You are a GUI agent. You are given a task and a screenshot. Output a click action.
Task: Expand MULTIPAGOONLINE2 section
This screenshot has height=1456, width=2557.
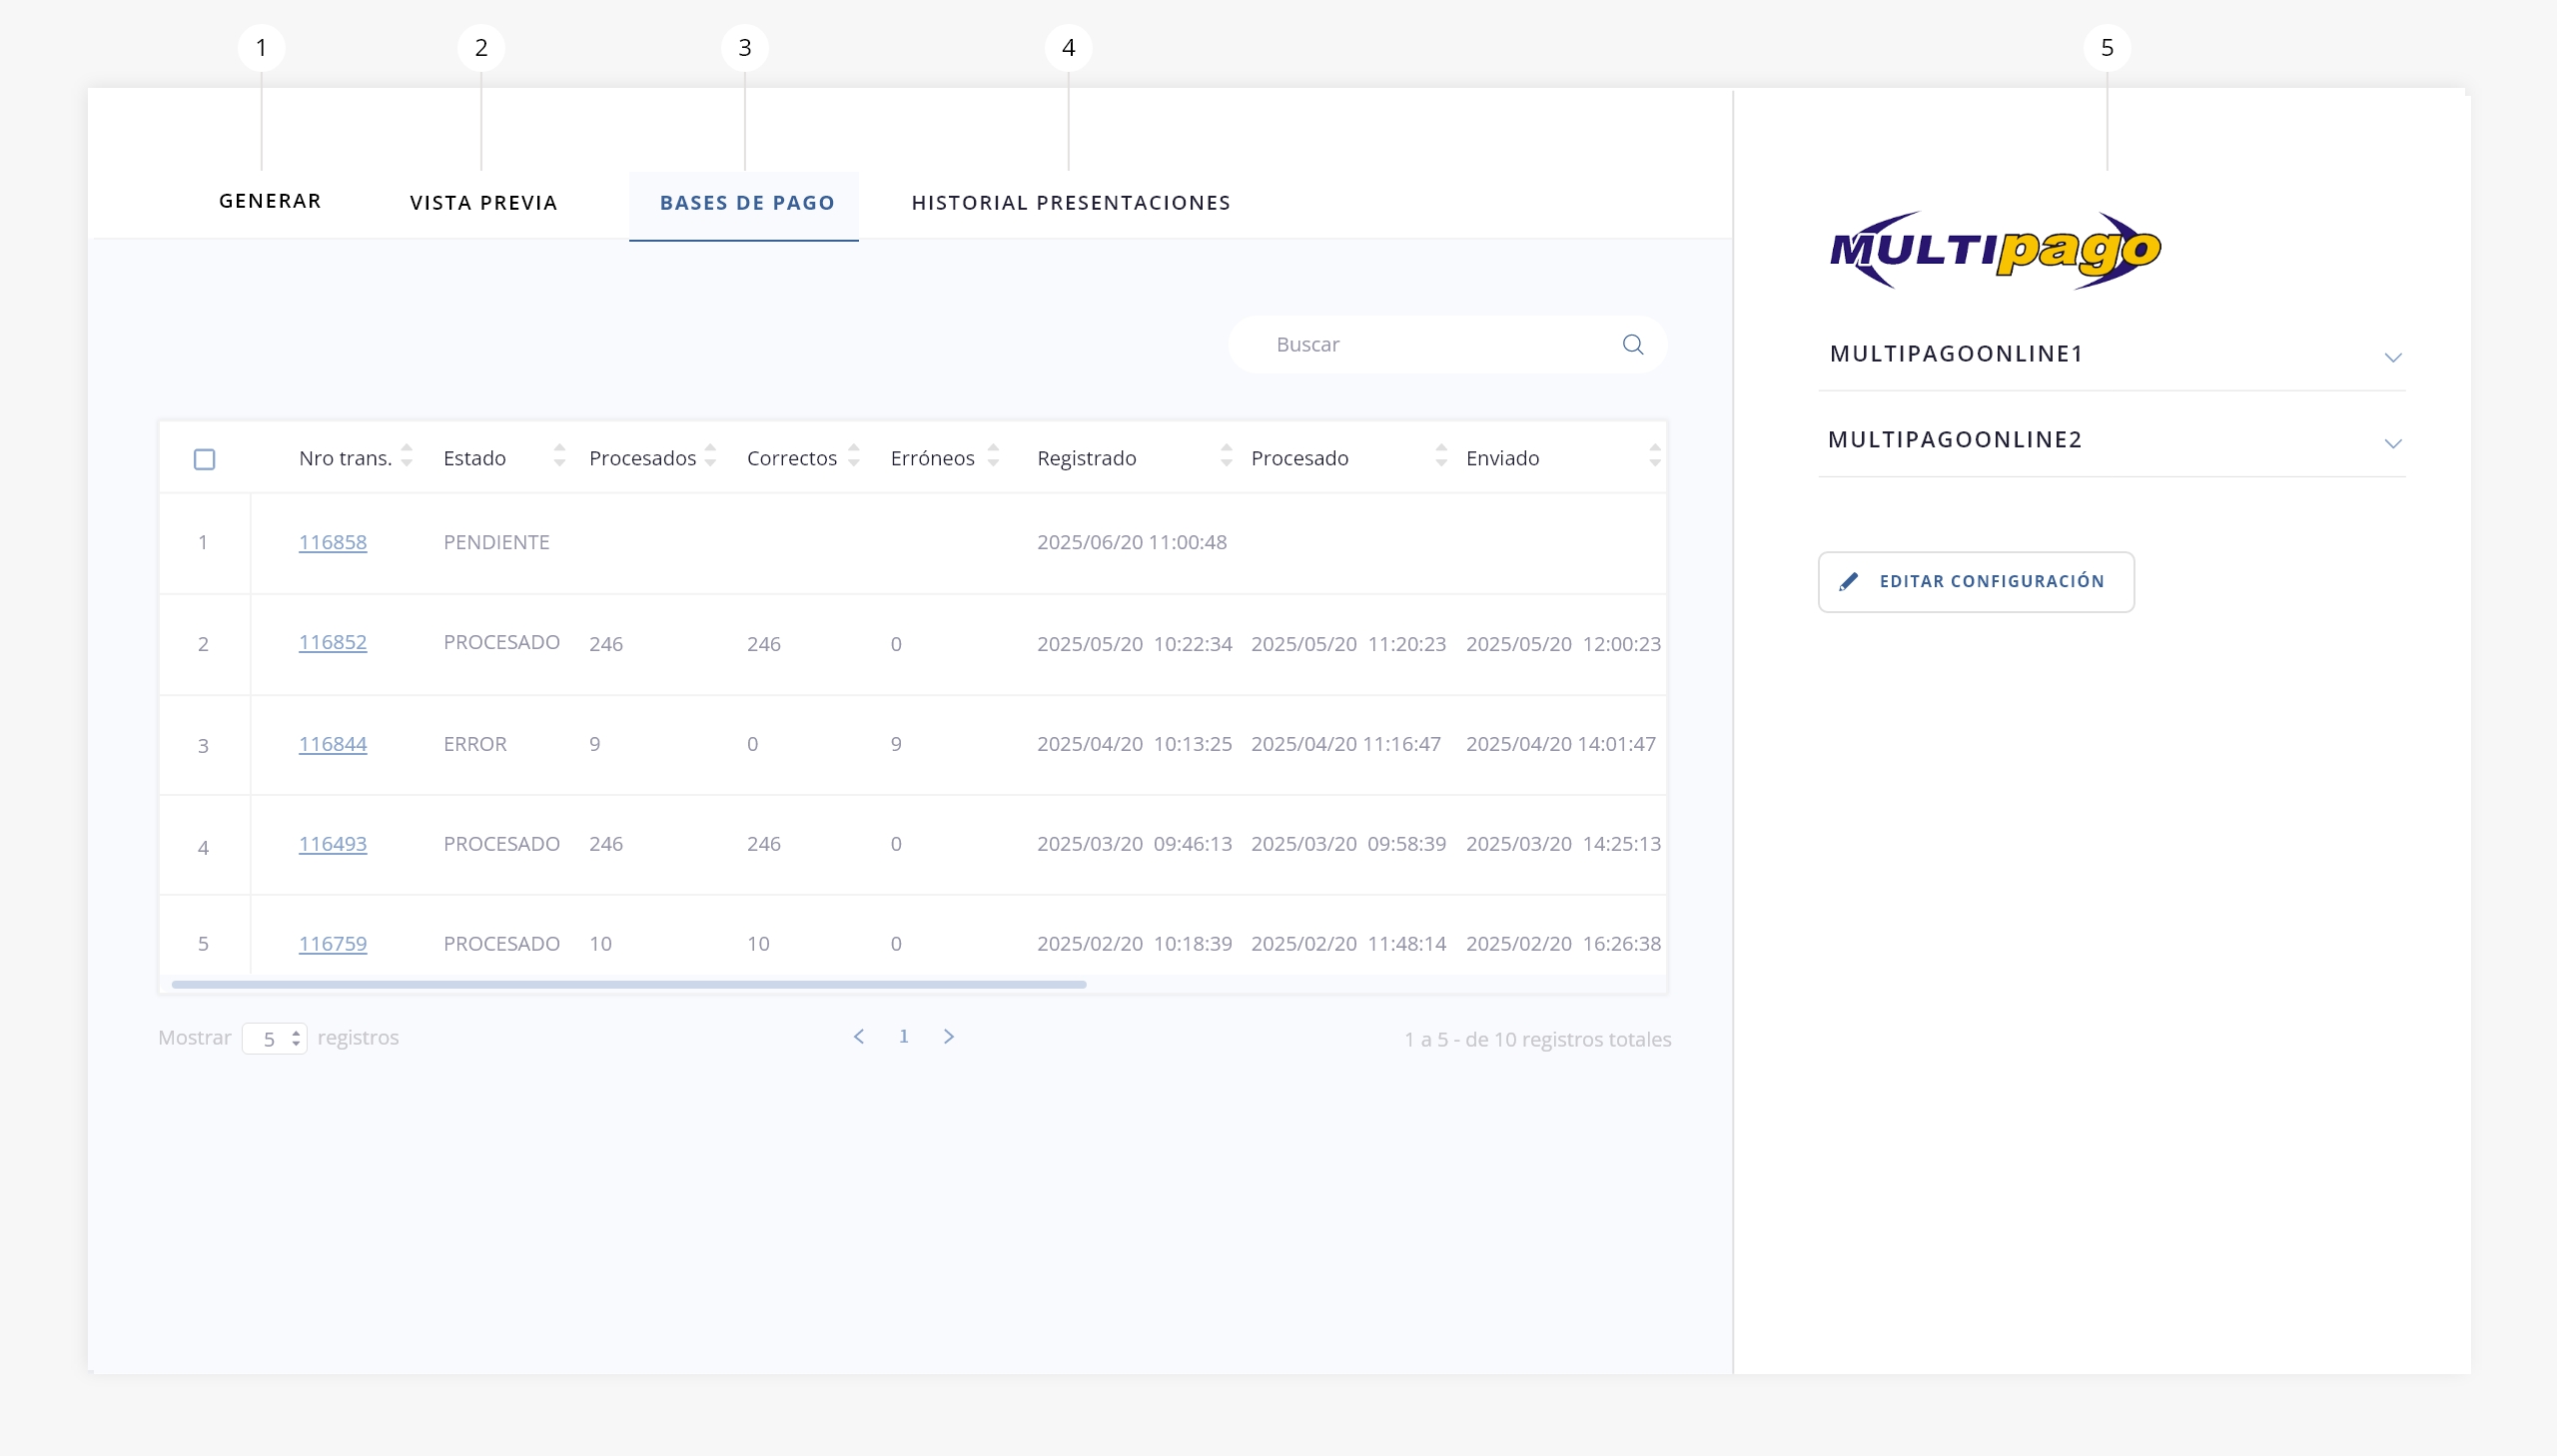(2392, 443)
